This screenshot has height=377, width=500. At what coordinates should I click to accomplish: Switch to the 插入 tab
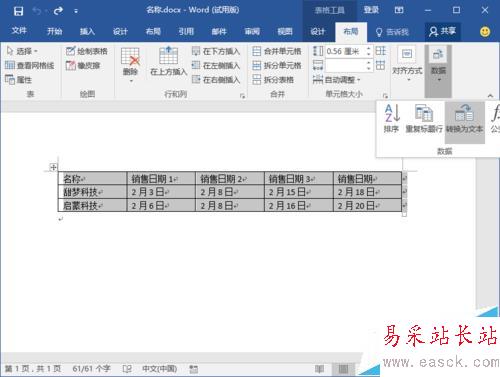click(87, 31)
